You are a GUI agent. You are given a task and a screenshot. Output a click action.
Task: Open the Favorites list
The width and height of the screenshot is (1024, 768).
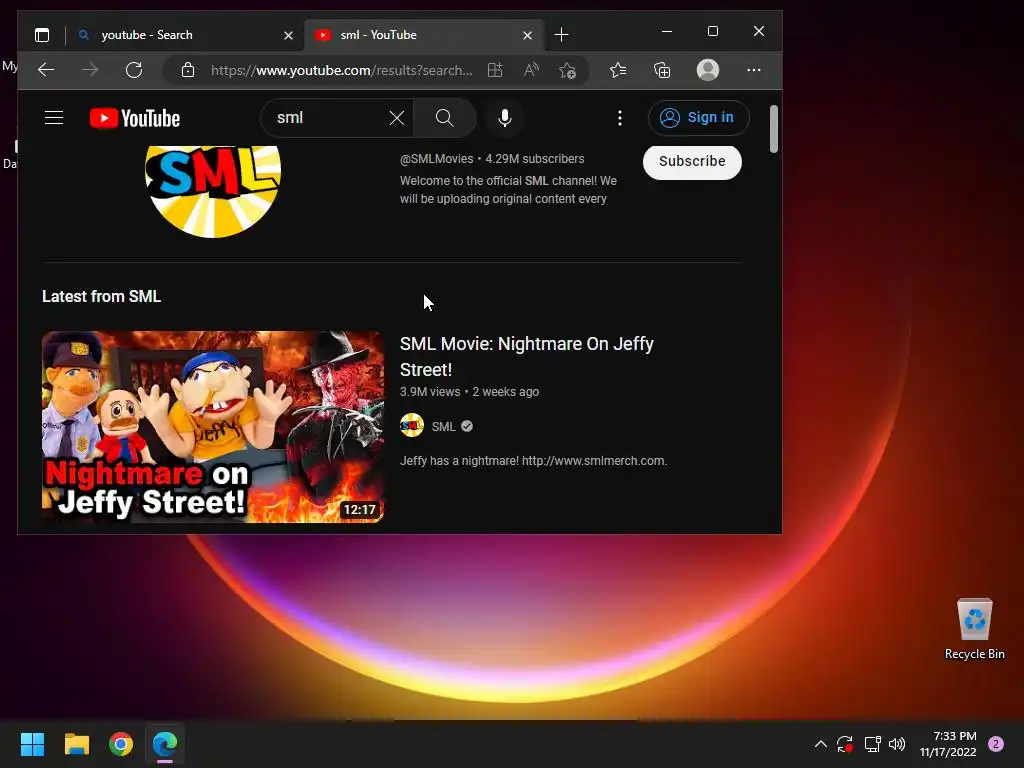coord(618,70)
